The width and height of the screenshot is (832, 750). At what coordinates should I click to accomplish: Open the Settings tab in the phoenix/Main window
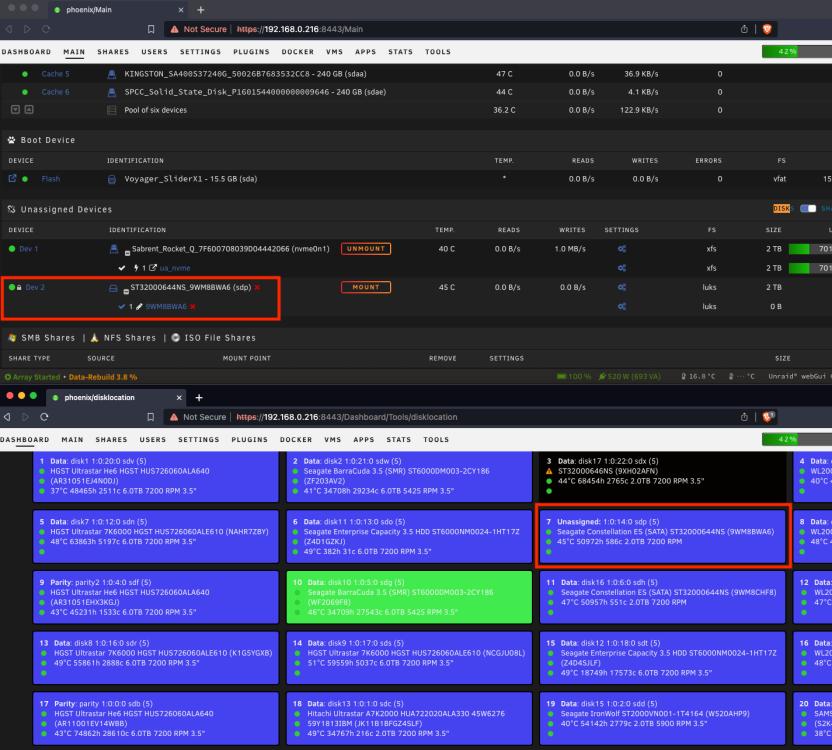point(200,52)
